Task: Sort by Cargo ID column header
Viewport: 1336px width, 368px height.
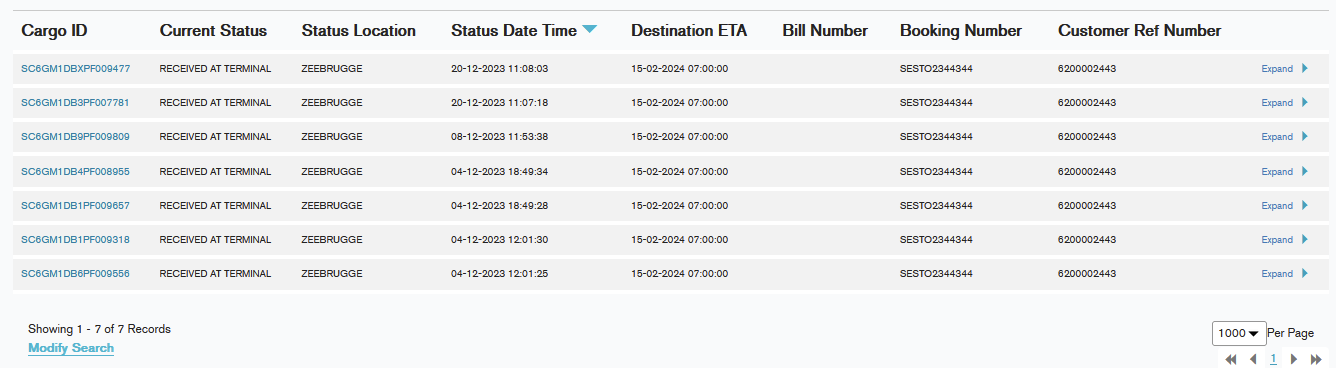Action: (55, 31)
